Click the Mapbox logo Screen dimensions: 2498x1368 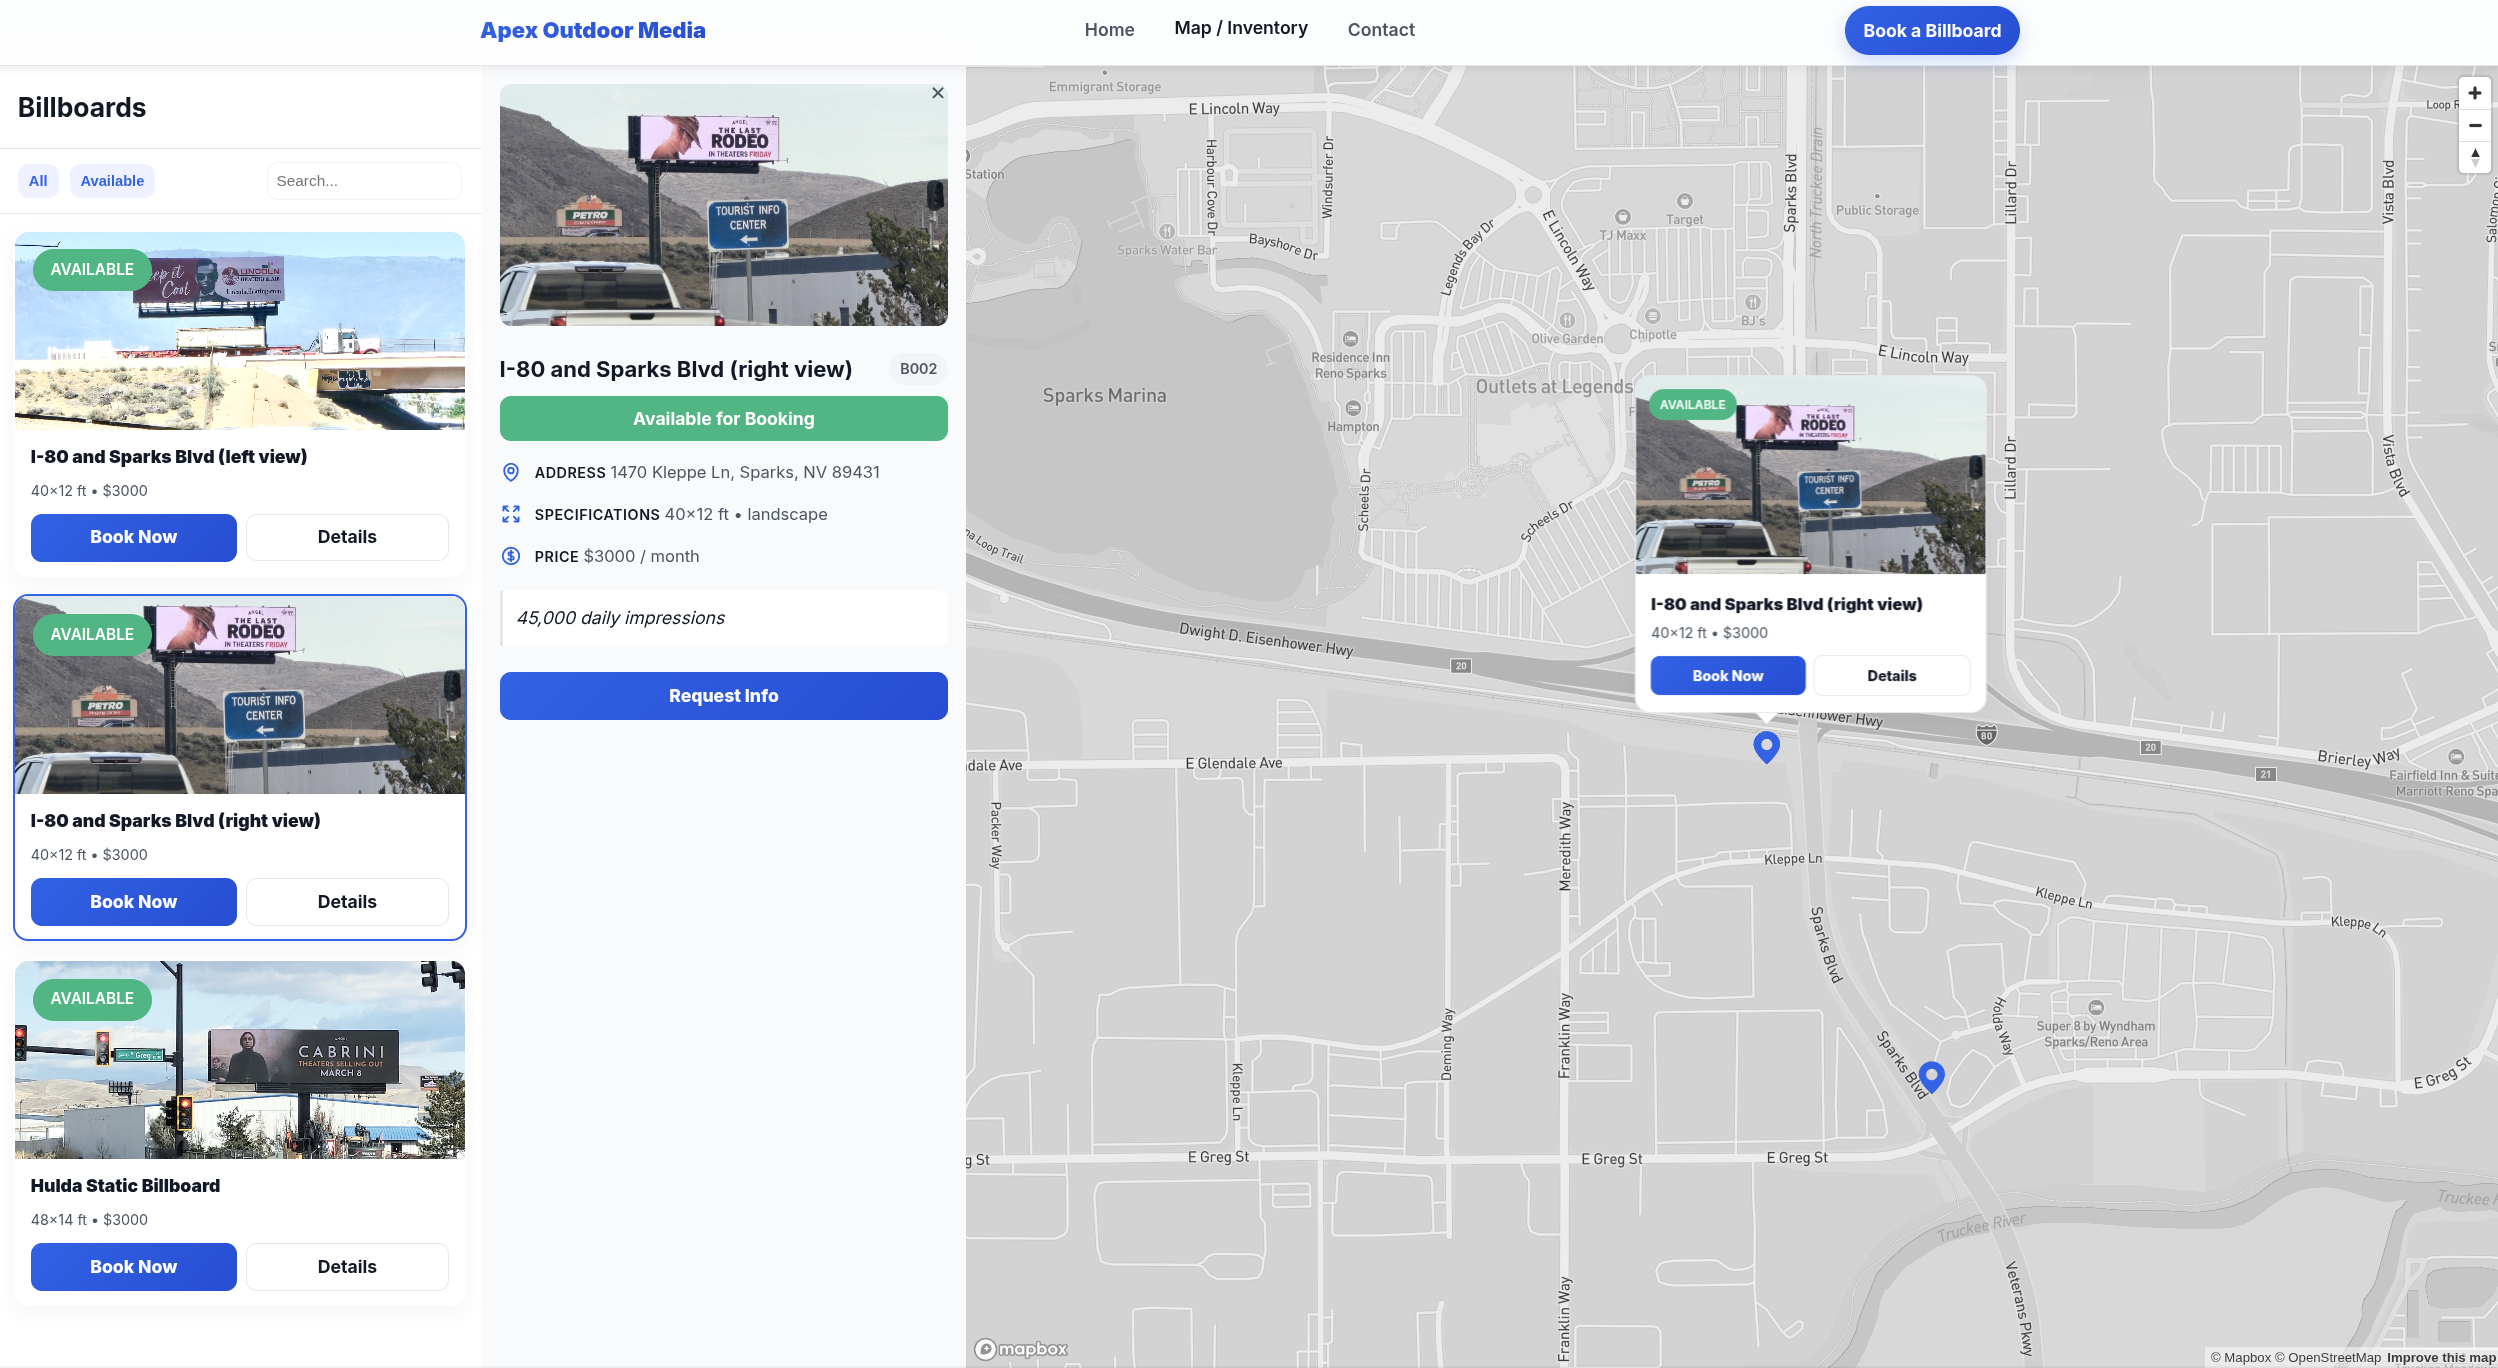[1022, 1349]
